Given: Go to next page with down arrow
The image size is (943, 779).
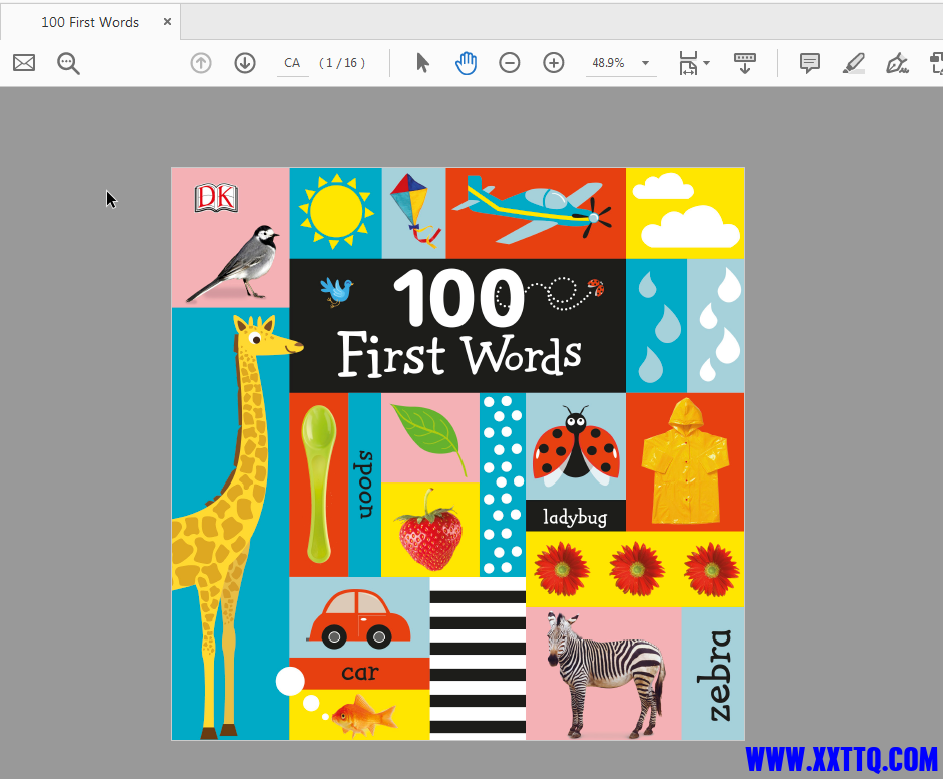Looking at the screenshot, I should (245, 63).
